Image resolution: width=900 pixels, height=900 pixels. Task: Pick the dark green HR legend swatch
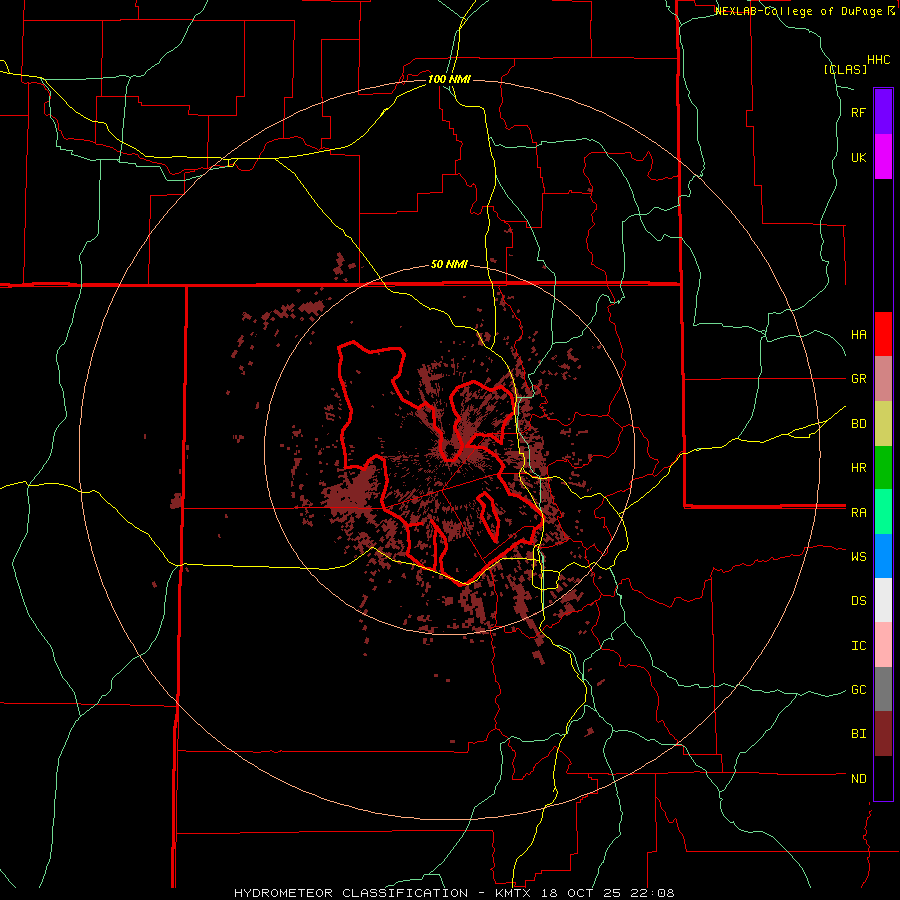coord(883,468)
